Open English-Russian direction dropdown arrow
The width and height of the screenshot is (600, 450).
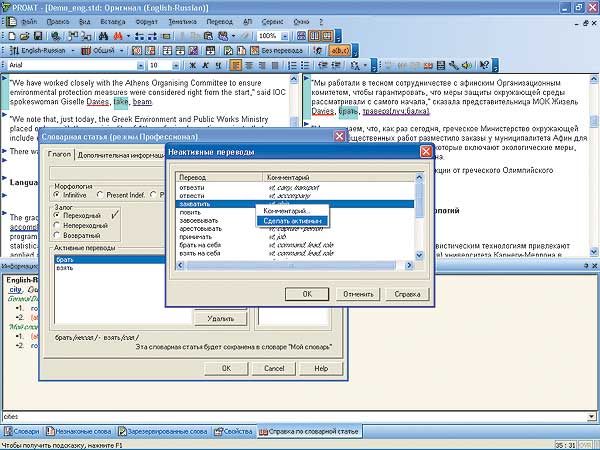(73, 51)
